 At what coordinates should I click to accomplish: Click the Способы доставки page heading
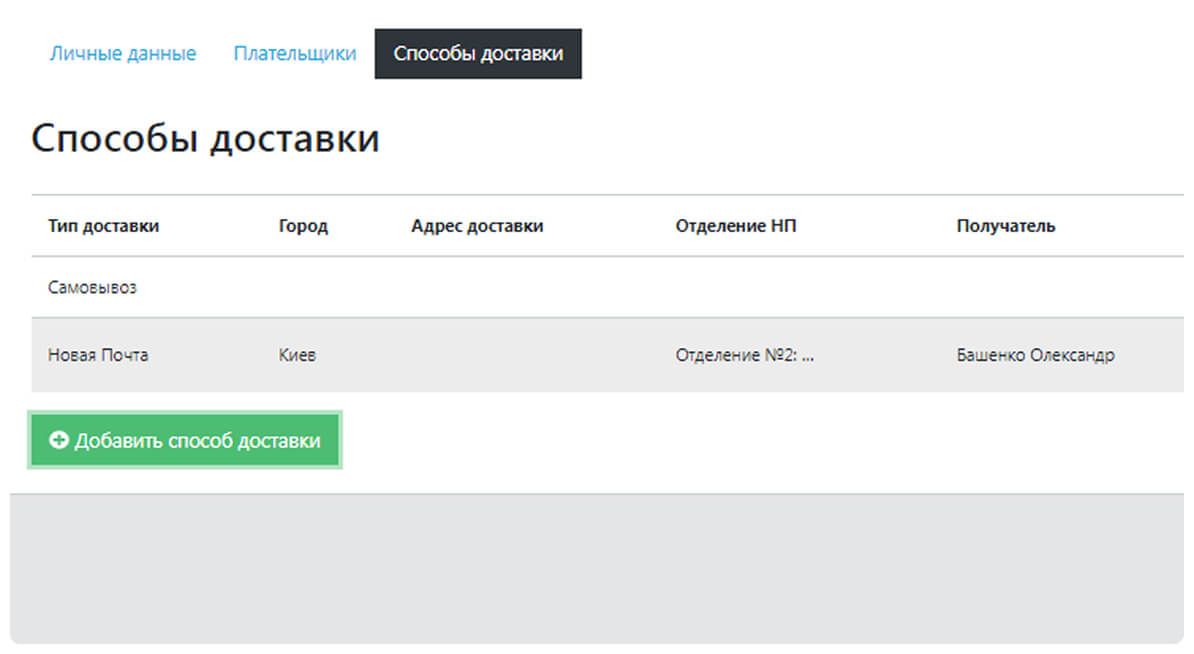[205, 139]
